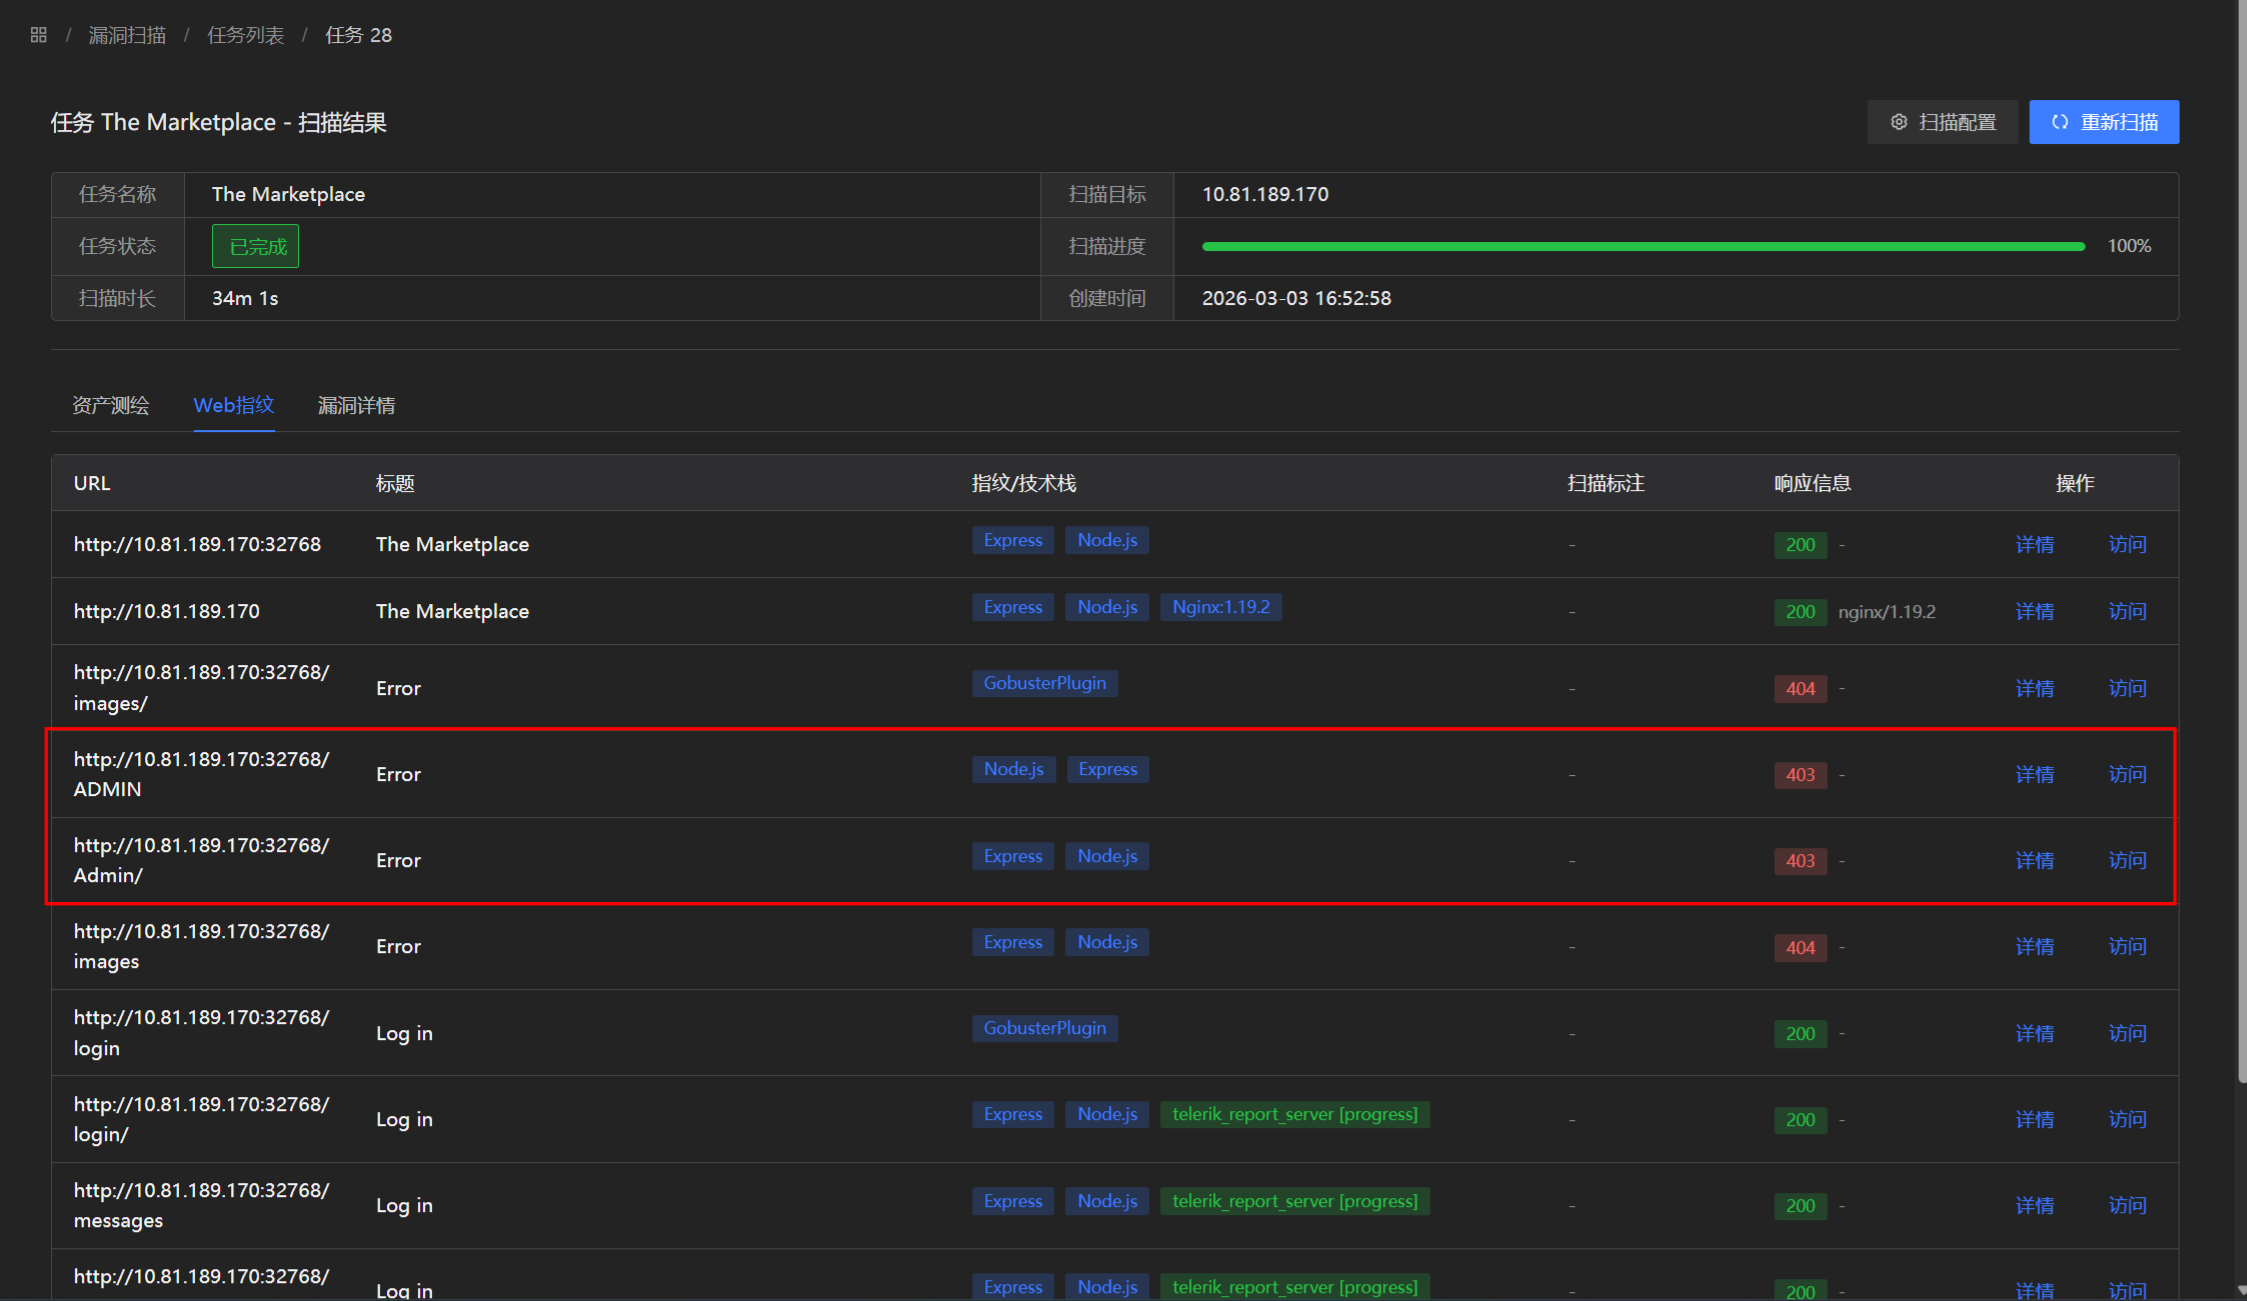Click 访问 for the Admin/ row
The width and height of the screenshot is (2247, 1301).
point(2127,860)
